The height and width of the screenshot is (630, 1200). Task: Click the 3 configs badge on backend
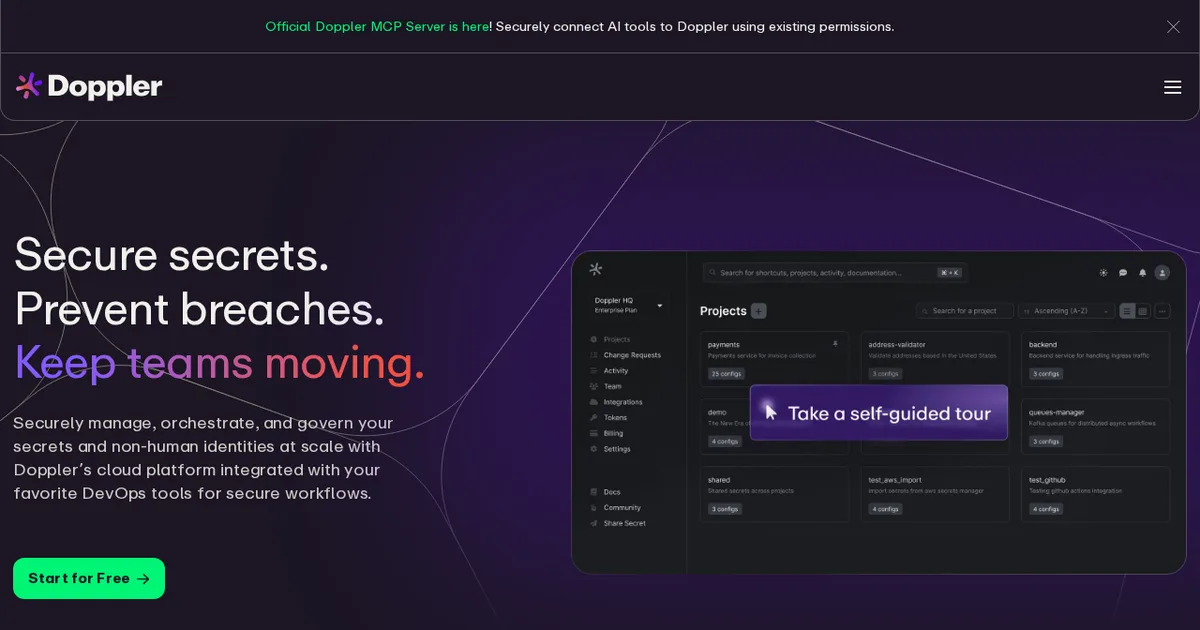1046,374
